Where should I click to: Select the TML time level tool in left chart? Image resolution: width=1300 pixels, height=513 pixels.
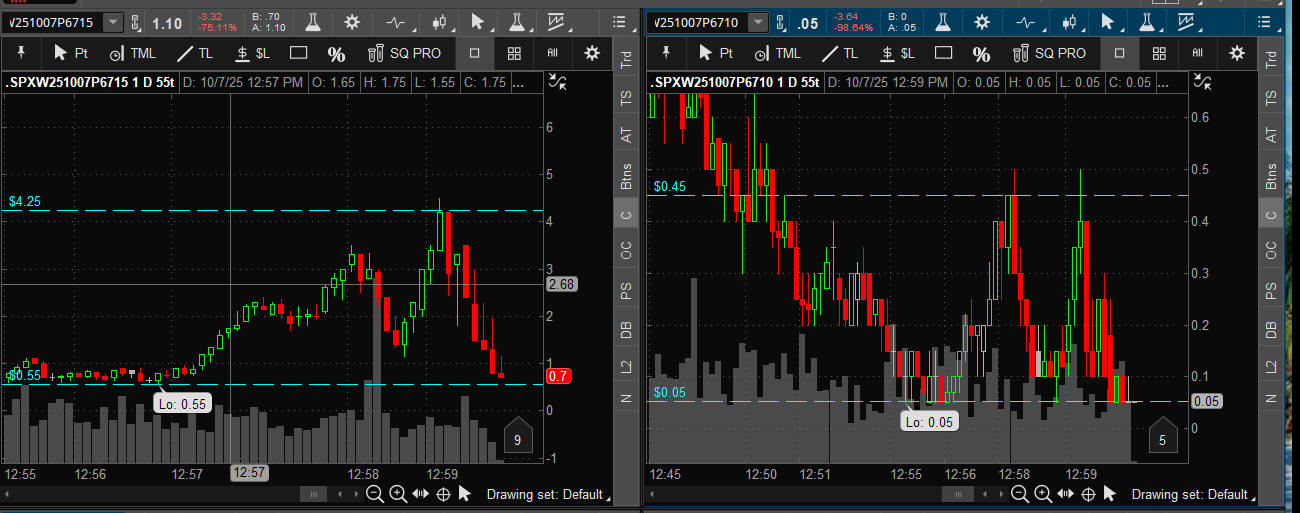tap(133, 53)
